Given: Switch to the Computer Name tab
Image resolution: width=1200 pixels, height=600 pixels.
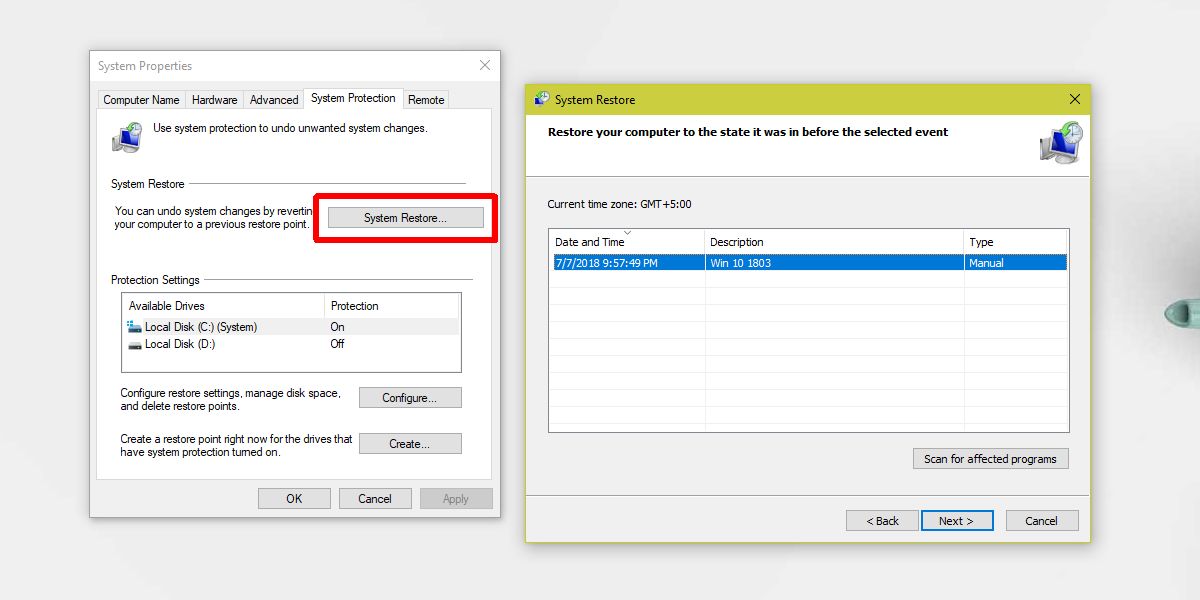Looking at the screenshot, I should click(141, 99).
